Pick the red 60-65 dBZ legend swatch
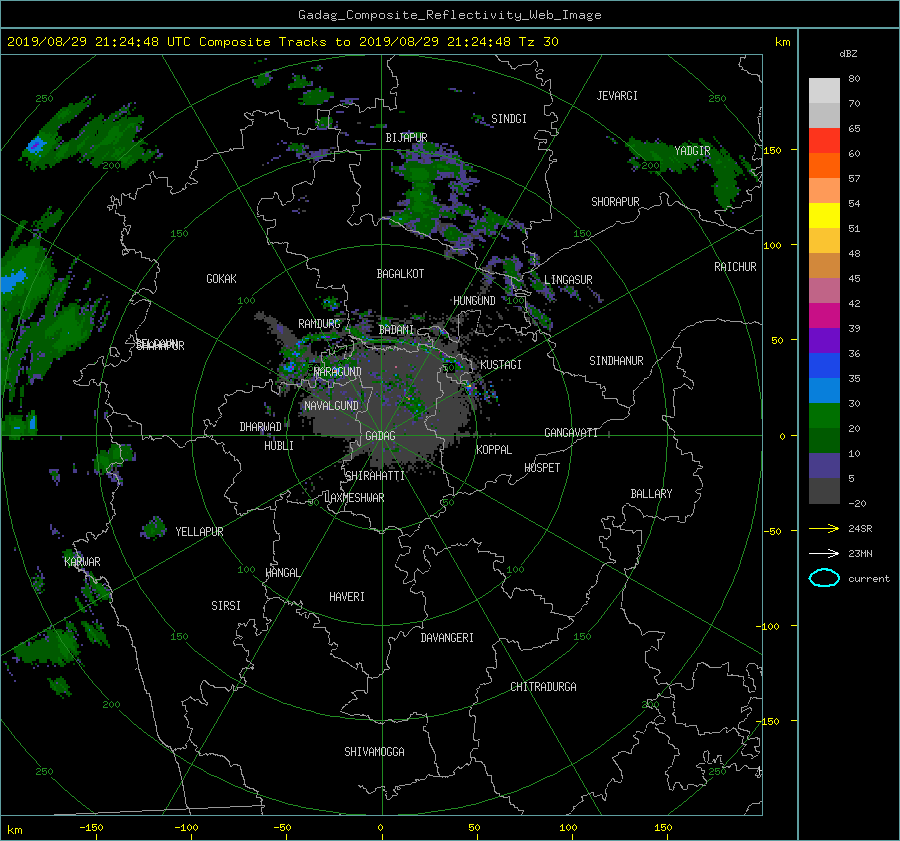 click(x=824, y=140)
